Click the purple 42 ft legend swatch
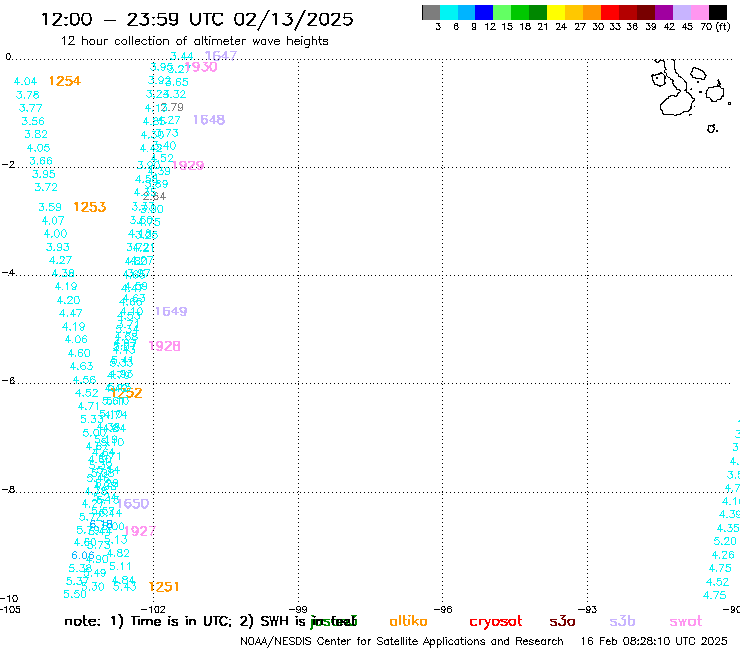This screenshot has width=740, height=650. coord(664,12)
